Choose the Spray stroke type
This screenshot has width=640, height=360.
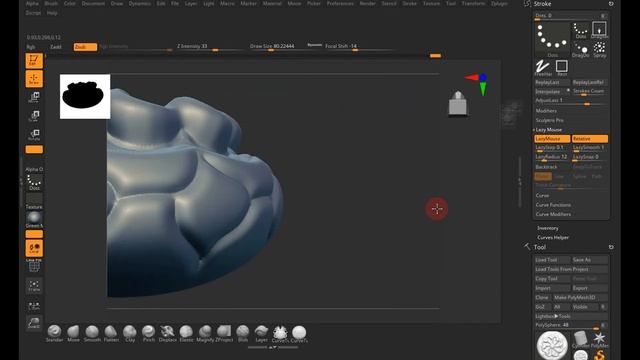pyautogui.click(x=599, y=49)
